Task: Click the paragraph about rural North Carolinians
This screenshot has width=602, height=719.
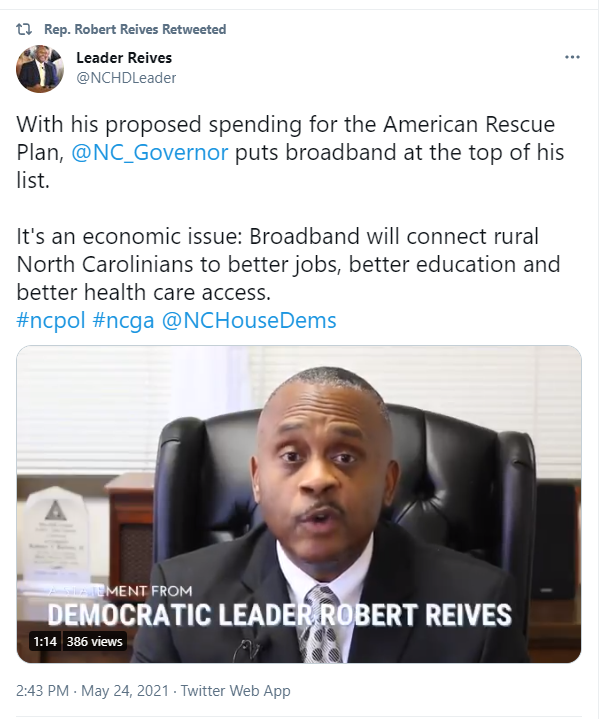Action: click(288, 265)
